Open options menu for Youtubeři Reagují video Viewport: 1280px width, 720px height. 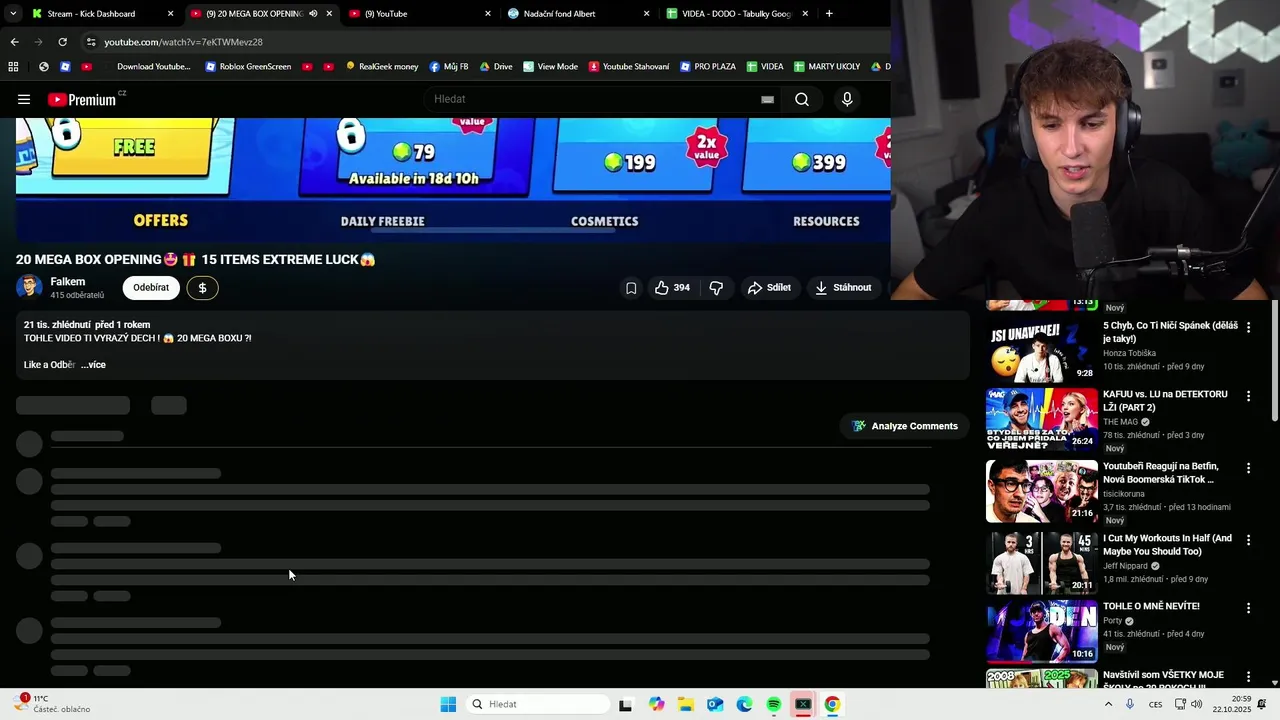pyautogui.click(x=1248, y=468)
